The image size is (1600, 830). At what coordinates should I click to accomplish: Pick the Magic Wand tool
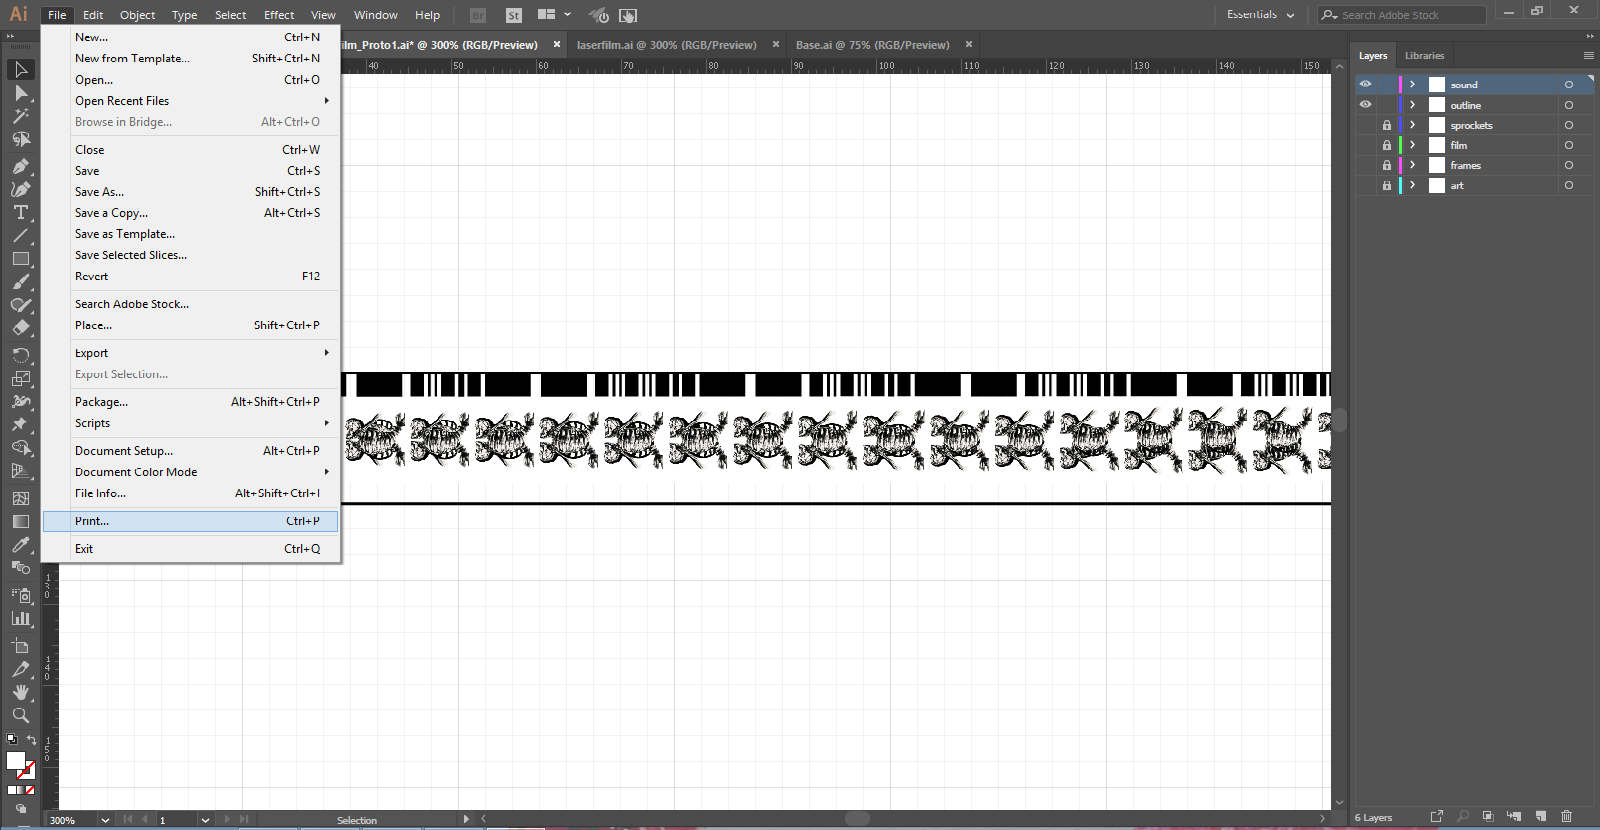point(20,116)
